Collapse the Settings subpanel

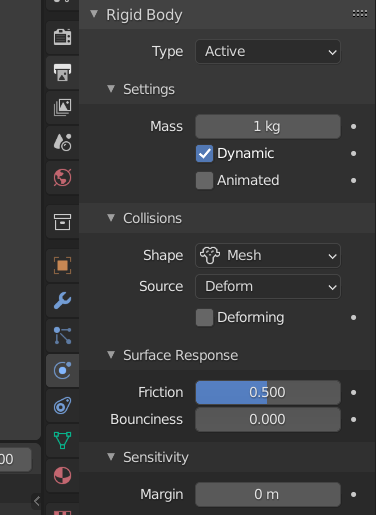pyautogui.click(x=111, y=89)
